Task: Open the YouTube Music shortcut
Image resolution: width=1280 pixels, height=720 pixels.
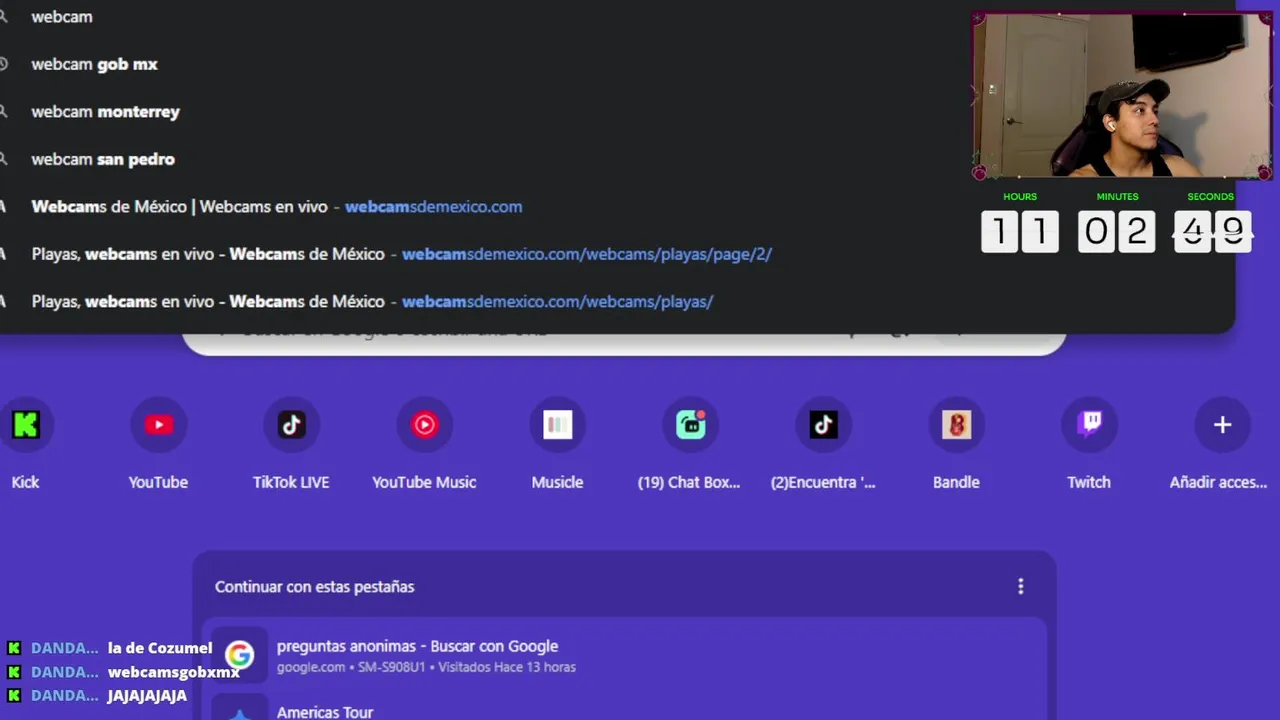Action: click(x=424, y=425)
